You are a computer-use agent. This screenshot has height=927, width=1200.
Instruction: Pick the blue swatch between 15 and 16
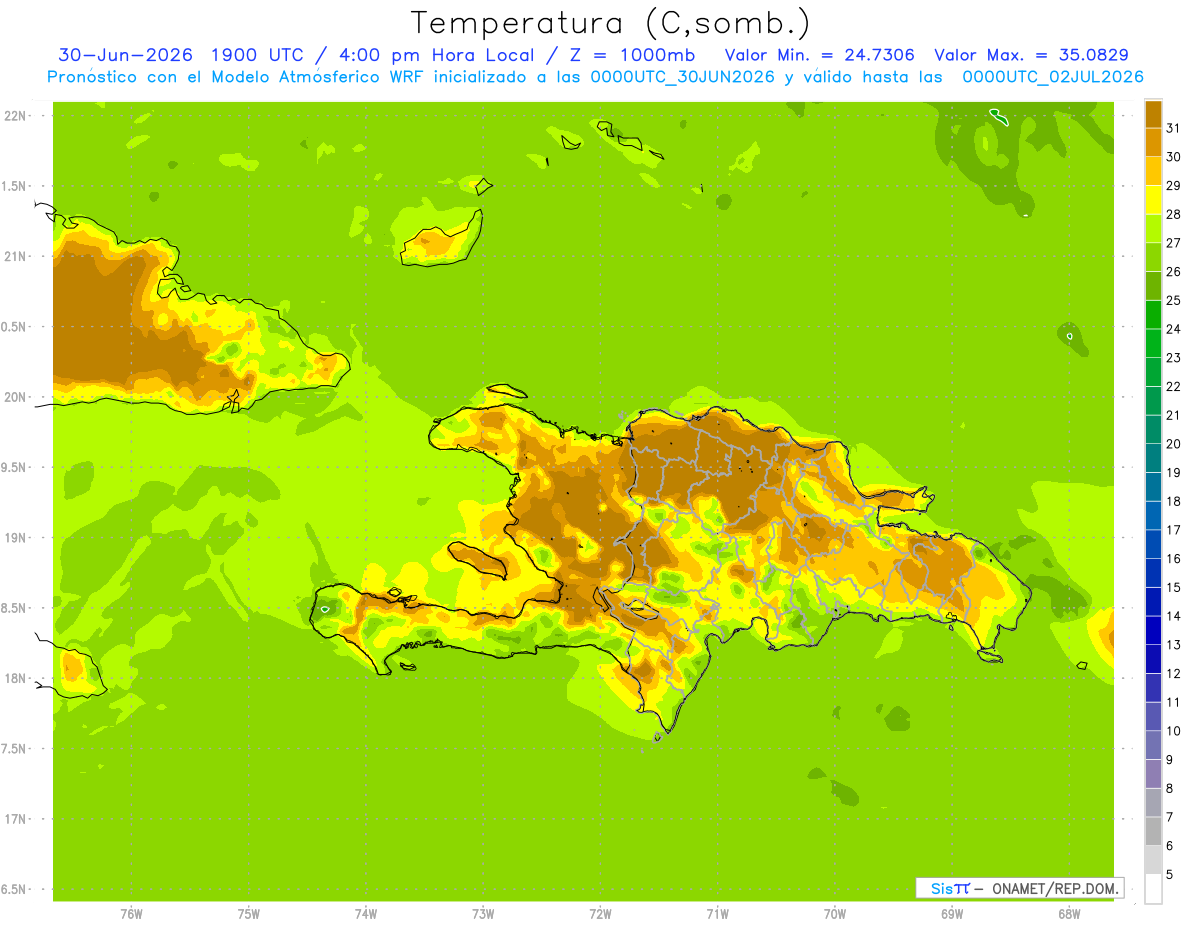(1153, 573)
